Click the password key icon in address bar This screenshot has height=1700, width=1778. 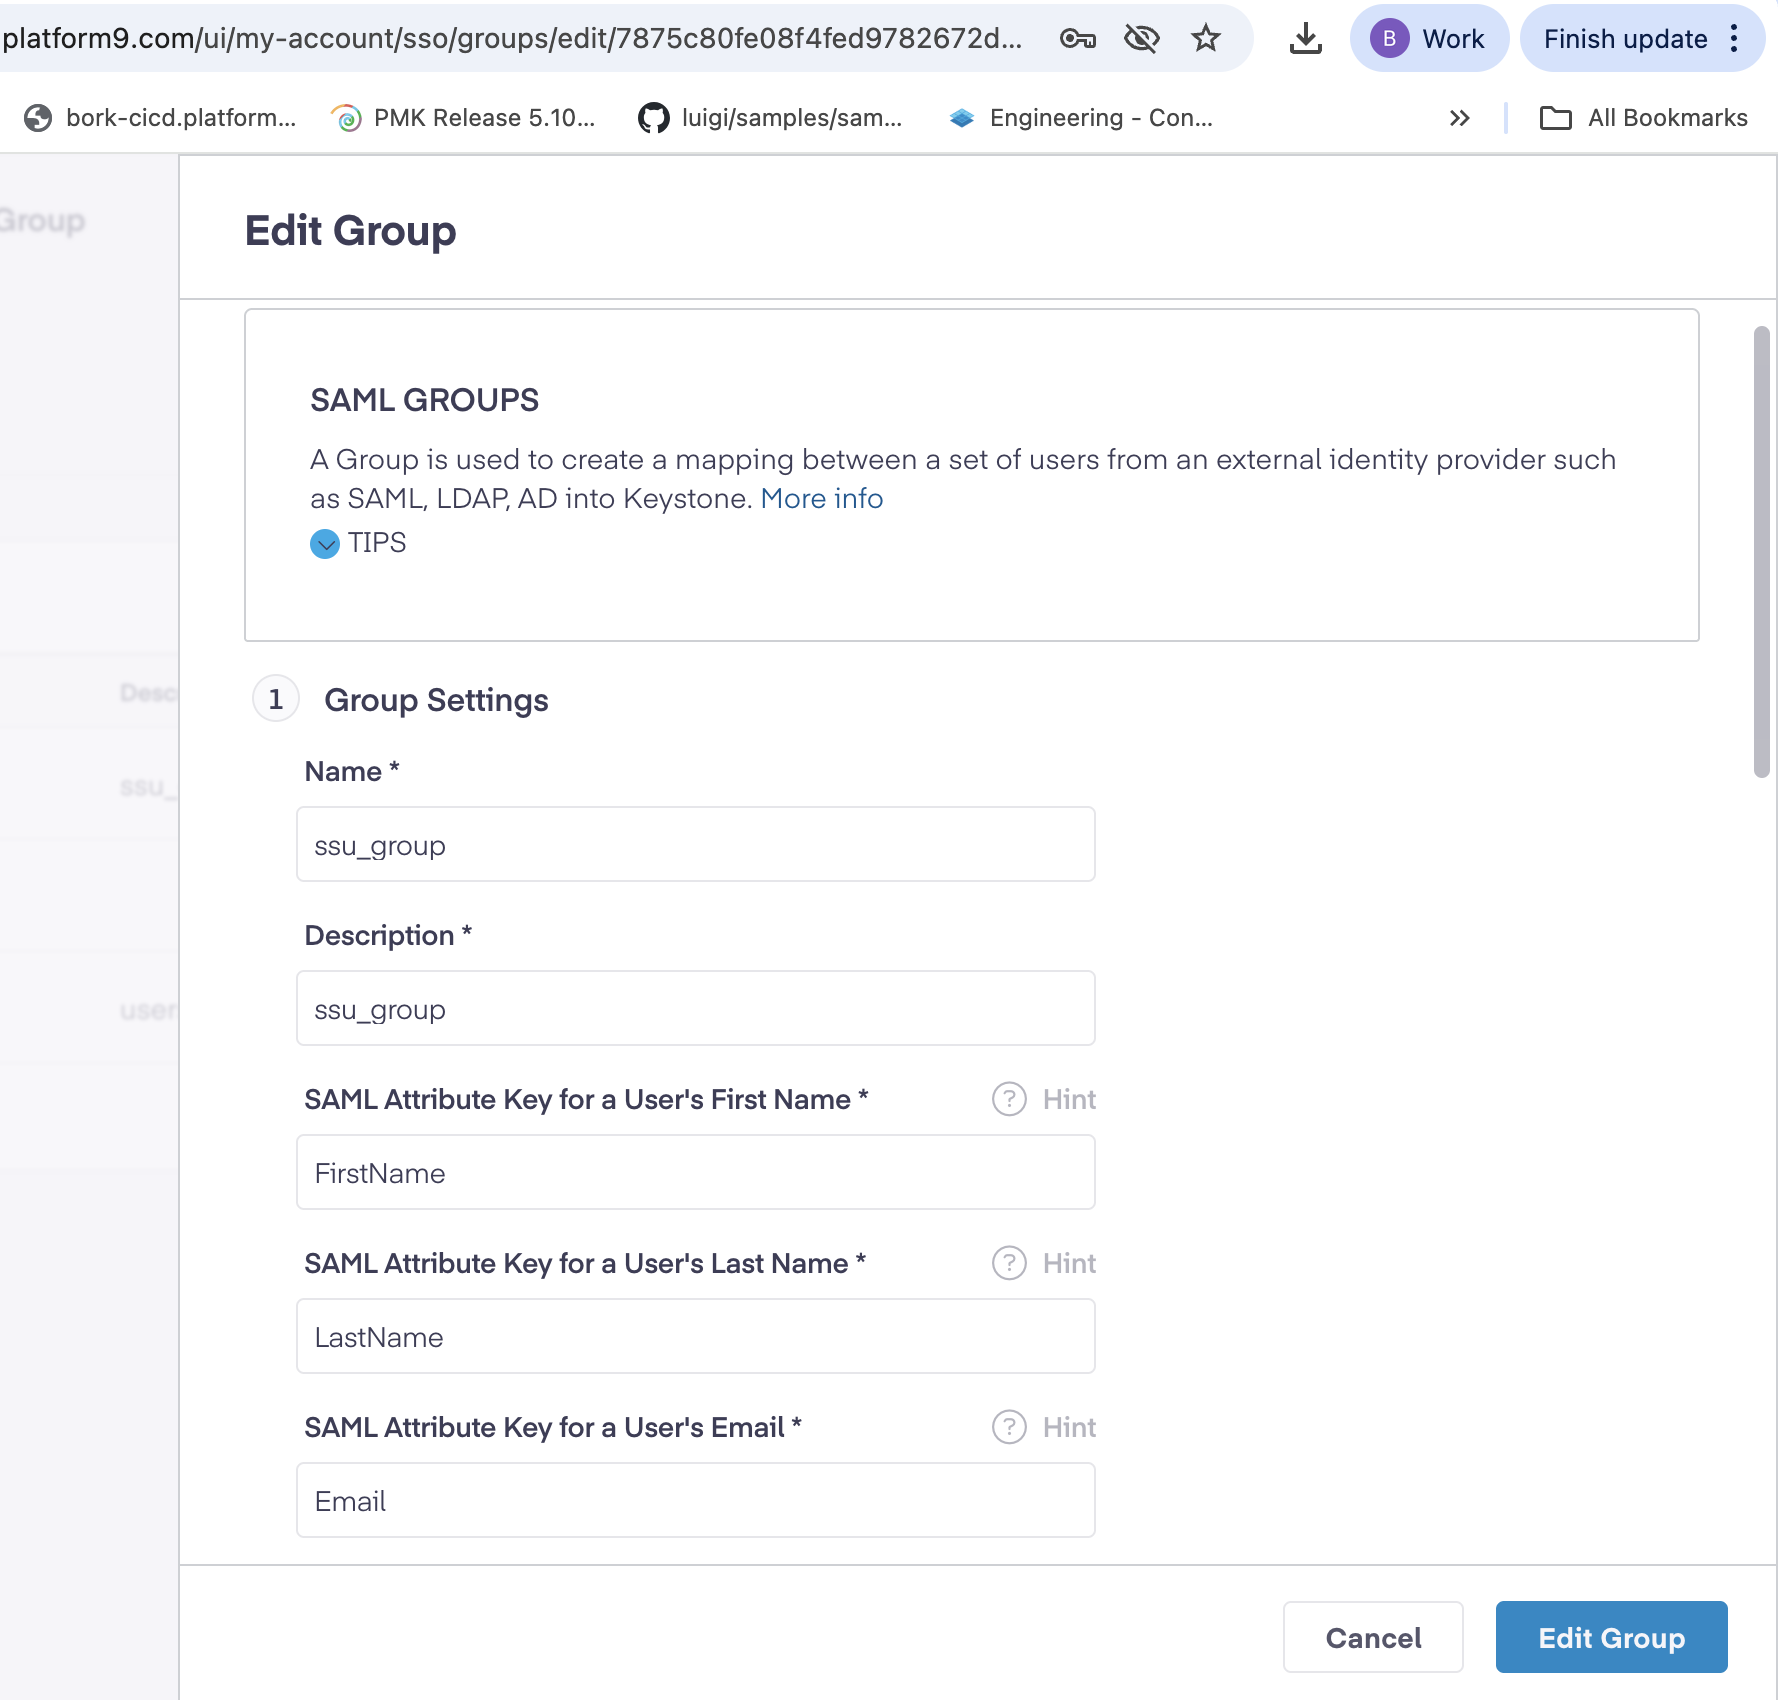[1077, 39]
